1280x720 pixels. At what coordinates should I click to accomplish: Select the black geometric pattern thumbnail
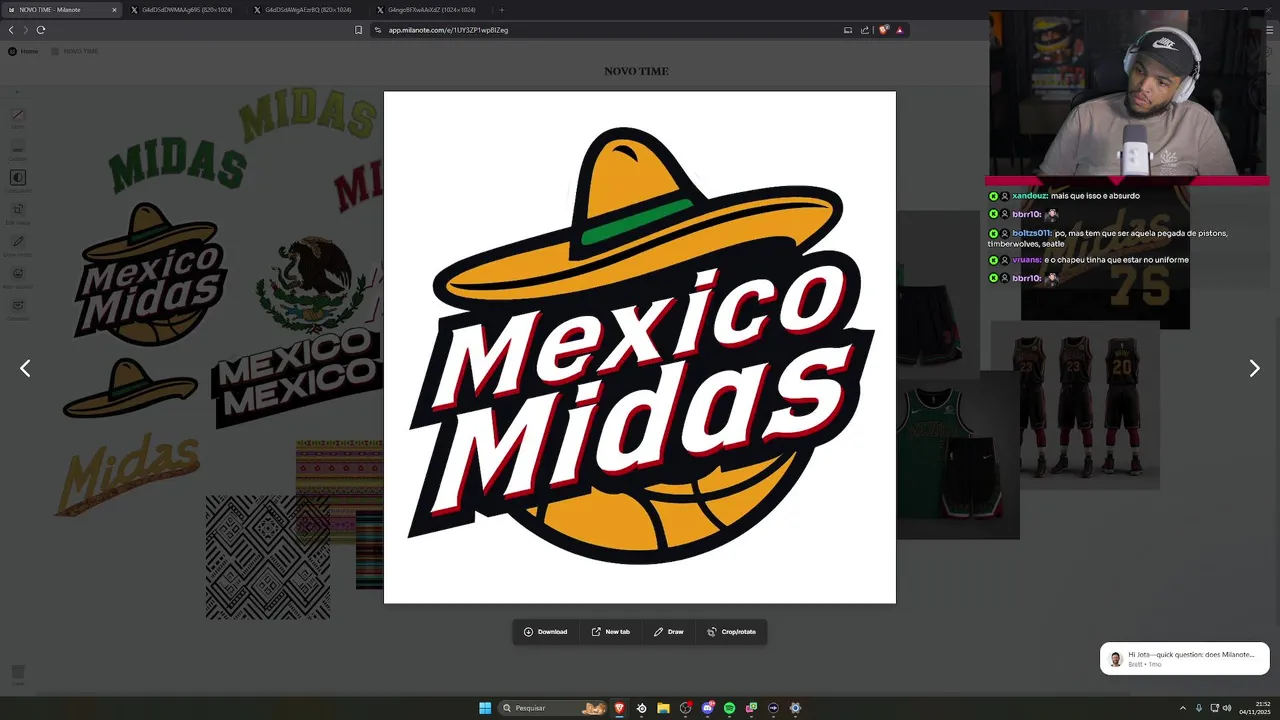268,557
